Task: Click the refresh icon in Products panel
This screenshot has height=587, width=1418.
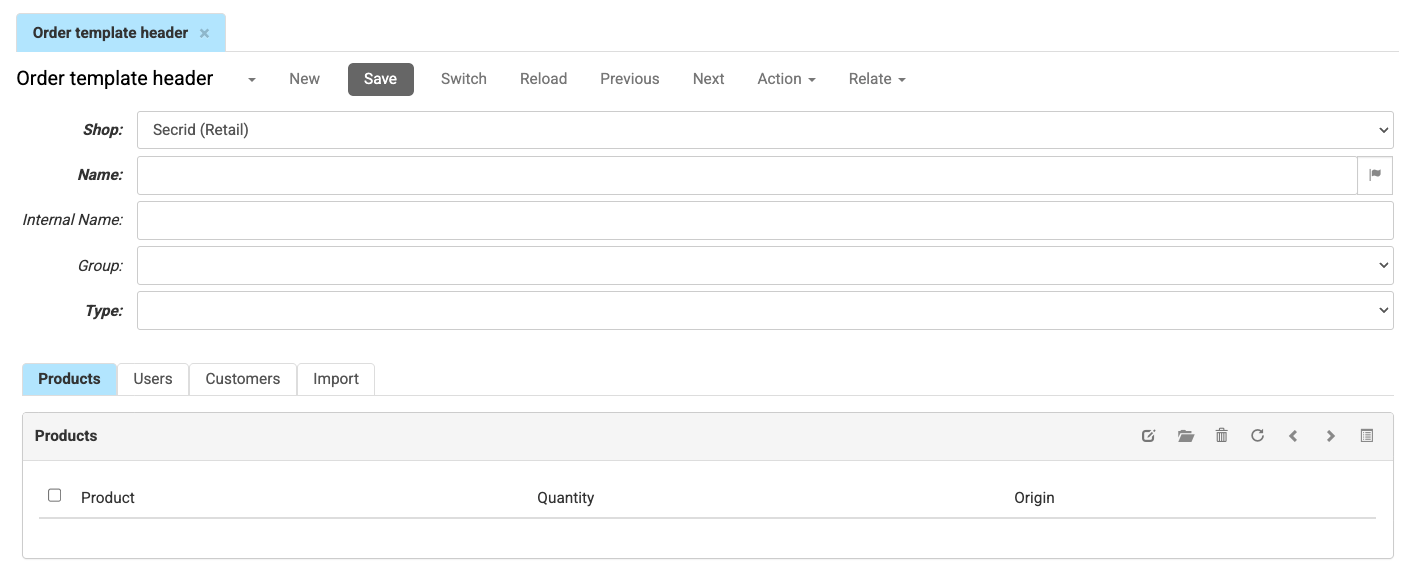Action: [x=1257, y=436]
